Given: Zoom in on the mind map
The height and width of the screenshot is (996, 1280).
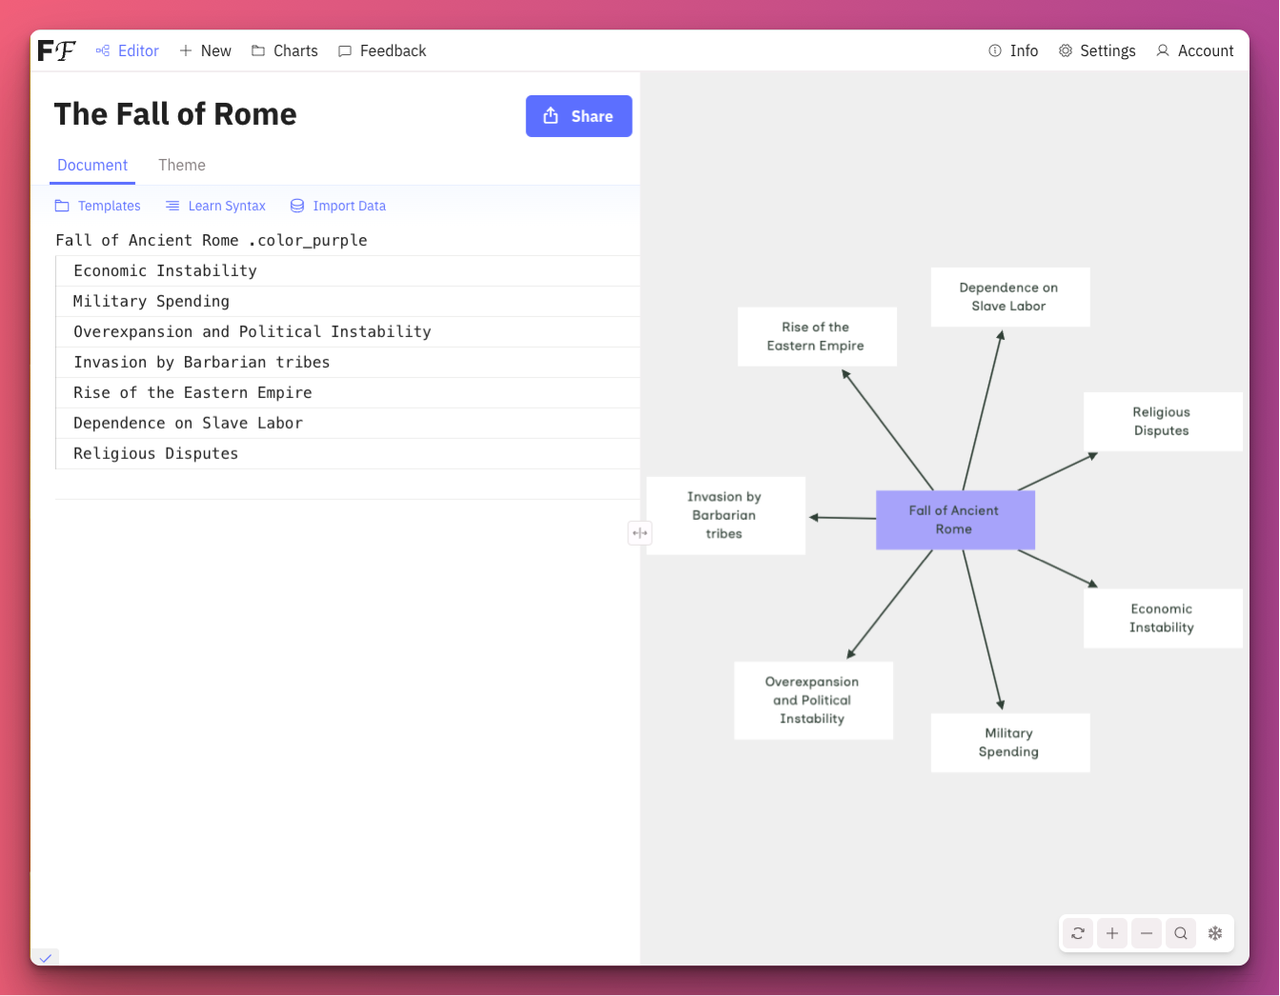Looking at the screenshot, I should pyautogui.click(x=1112, y=933).
